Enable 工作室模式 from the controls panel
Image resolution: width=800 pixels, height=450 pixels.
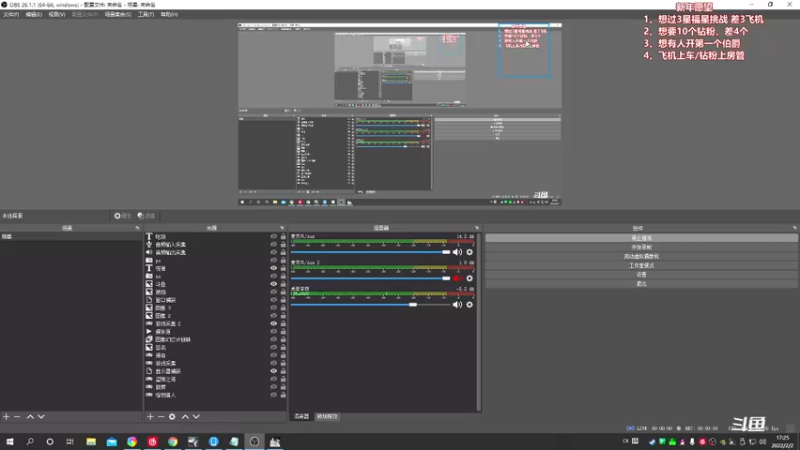[x=641, y=266]
